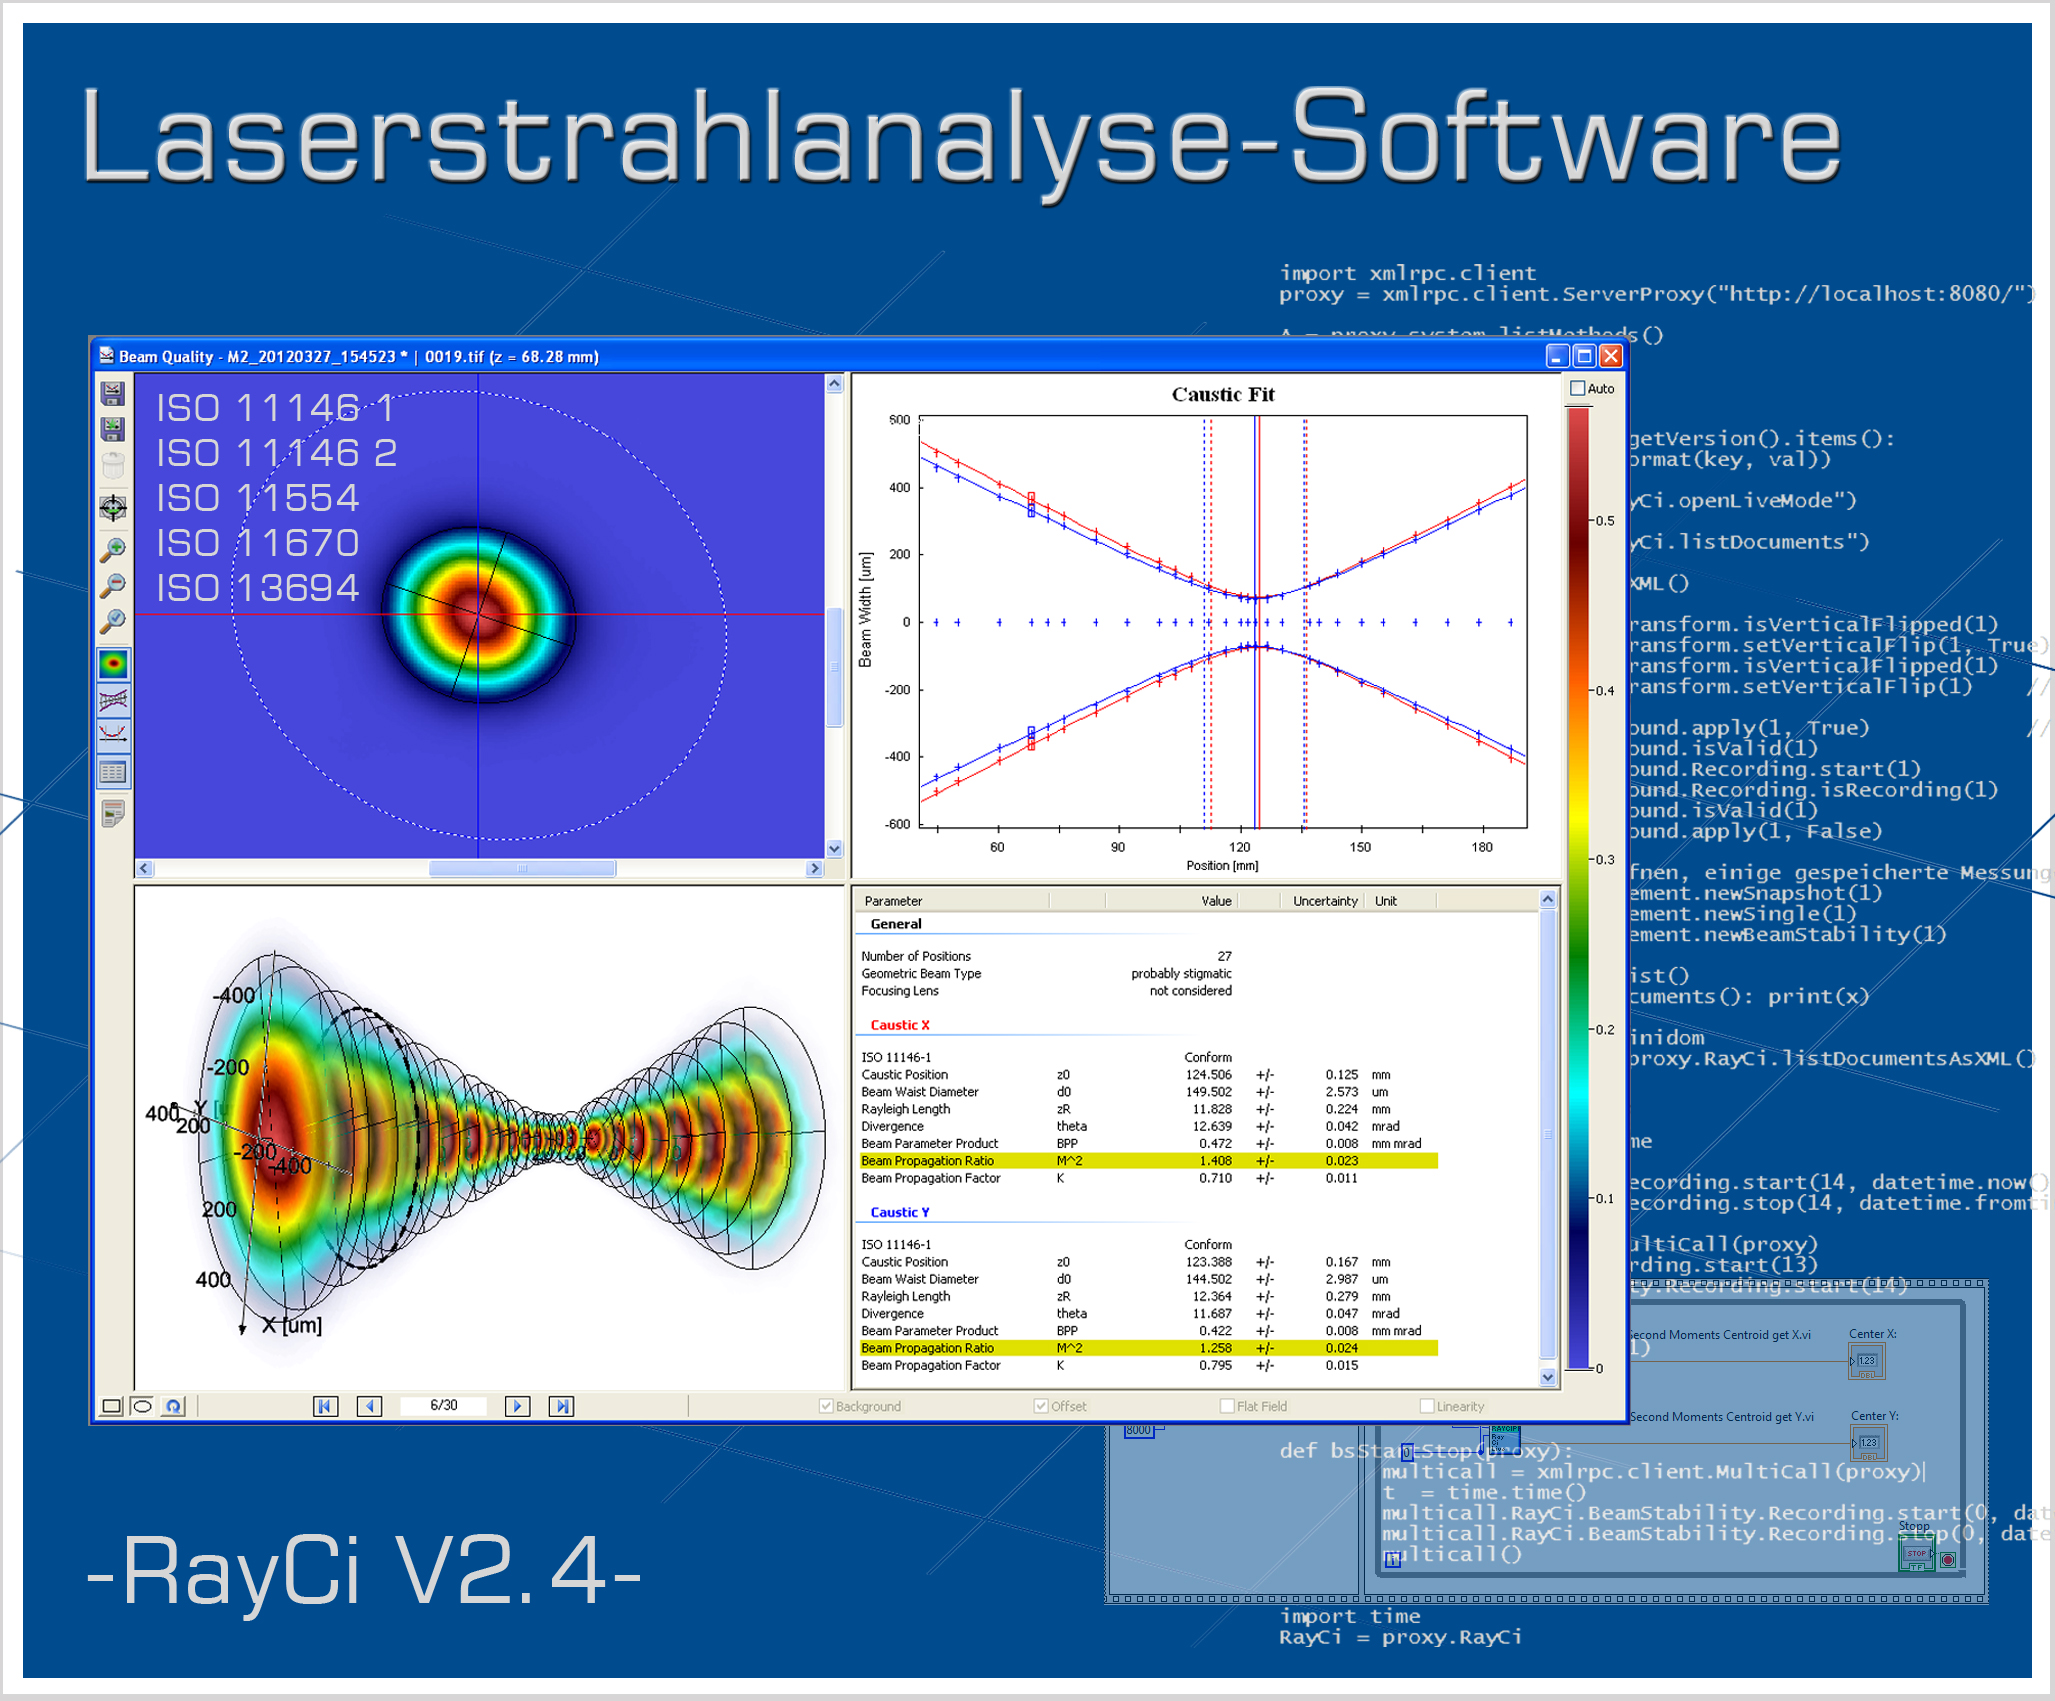The width and height of the screenshot is (2055, 1701).
Task: Open the measurement report icon
Action: click(x=113, y=812)
